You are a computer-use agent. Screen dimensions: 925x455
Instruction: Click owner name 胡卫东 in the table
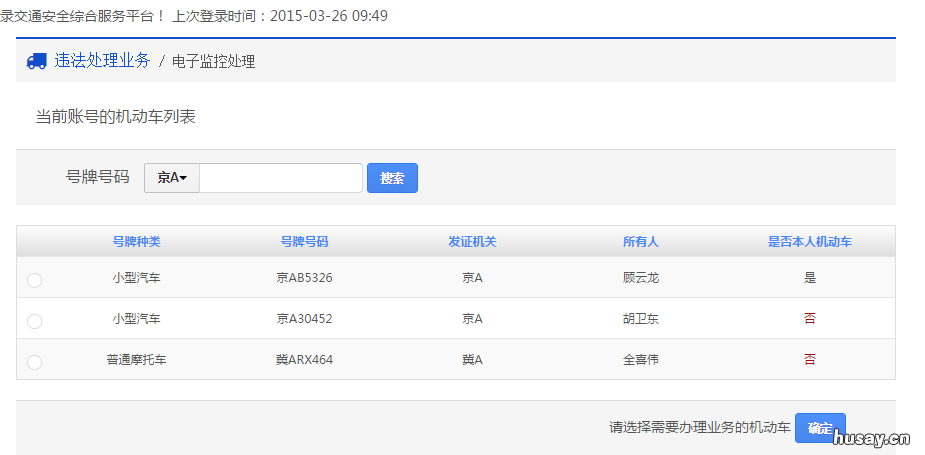pyautogui.click(x=640, y=319)
